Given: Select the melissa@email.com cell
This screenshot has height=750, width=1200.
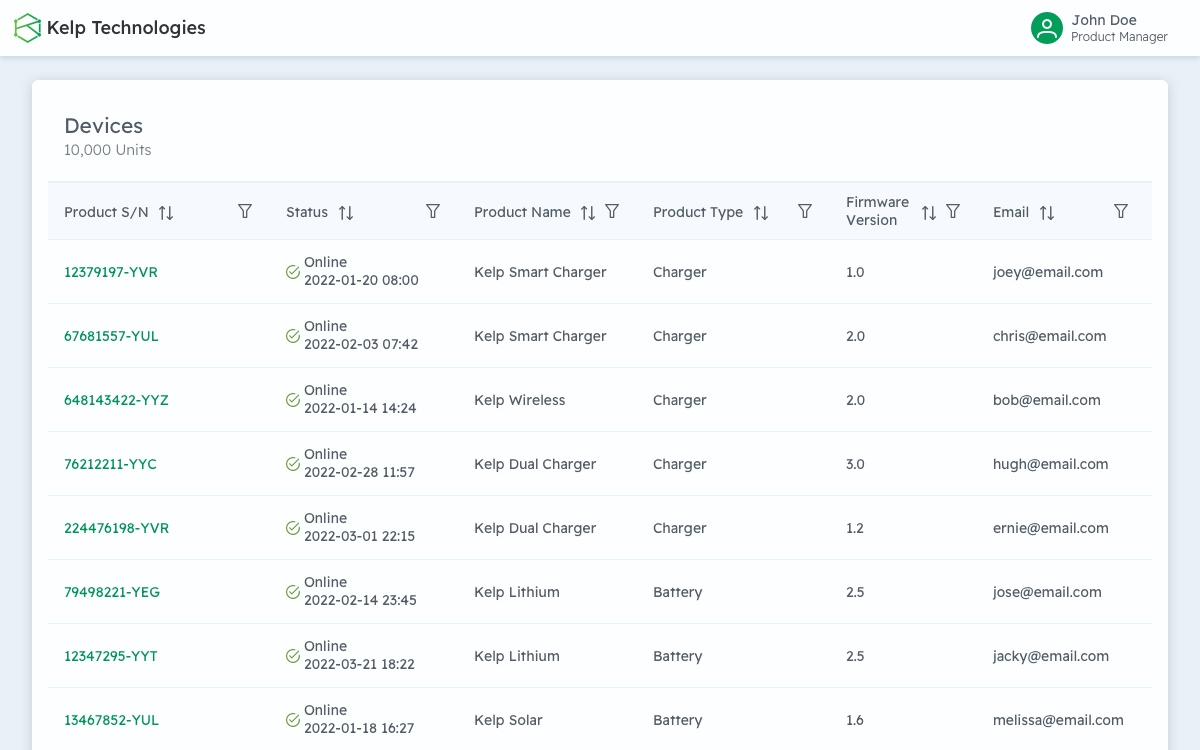Looking at the screenshot, I should click(x=1058, y=720).
